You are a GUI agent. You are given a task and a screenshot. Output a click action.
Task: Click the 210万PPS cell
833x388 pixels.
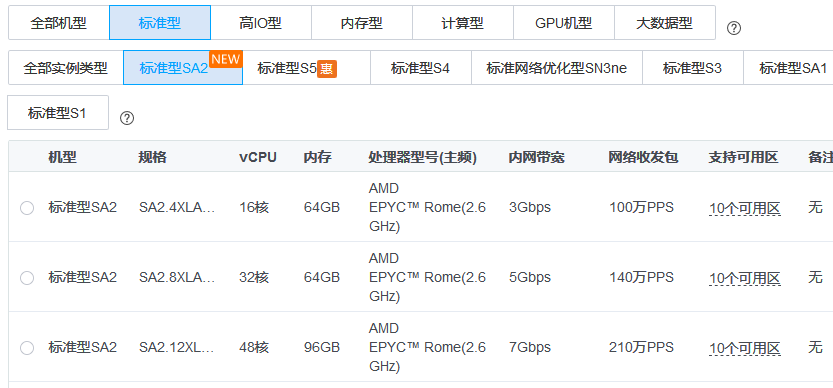pyautogui.click(x=641, y=348)
